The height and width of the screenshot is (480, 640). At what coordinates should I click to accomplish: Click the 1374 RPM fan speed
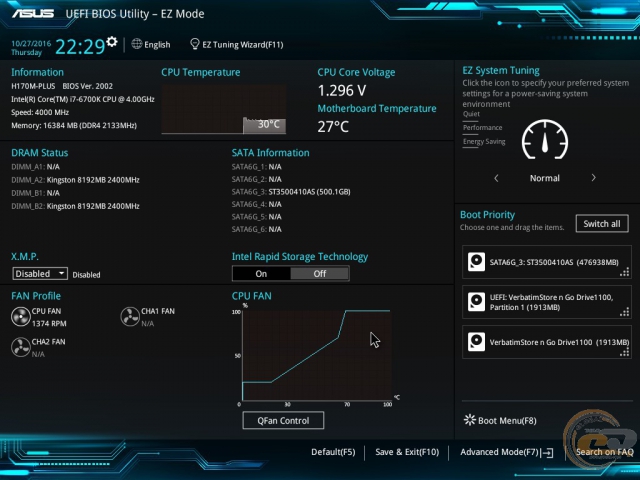49,324
